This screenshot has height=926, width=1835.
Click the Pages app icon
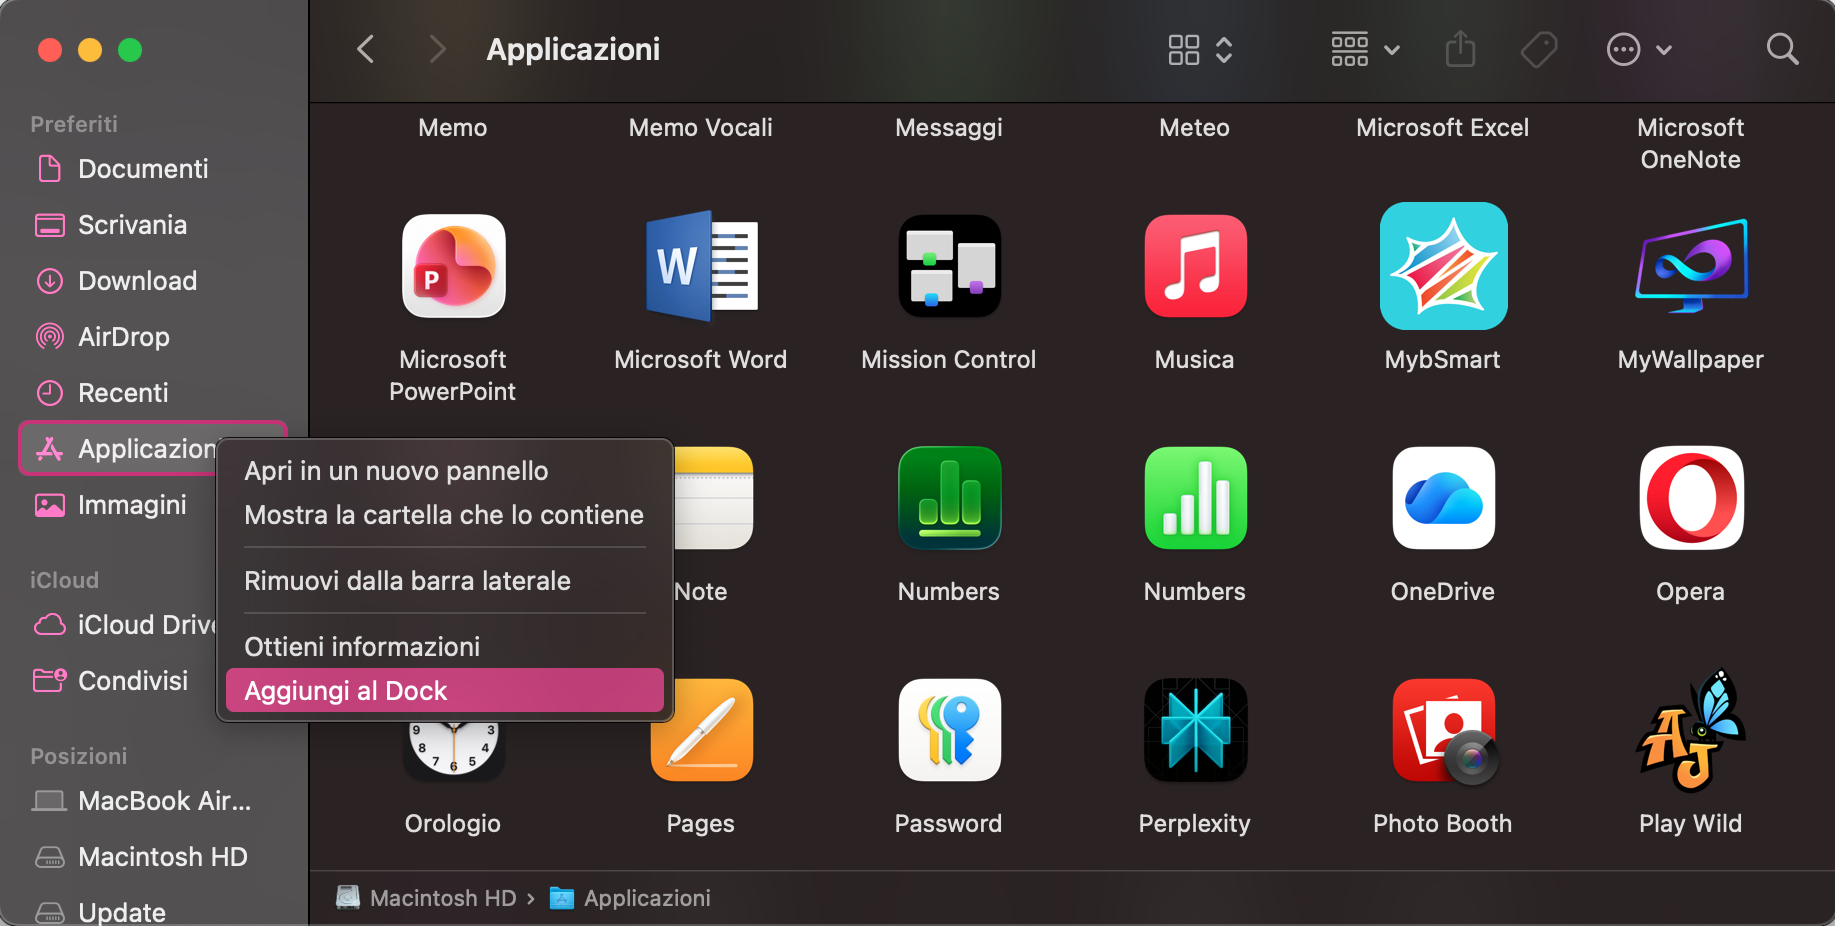click(x=703, y=731)
